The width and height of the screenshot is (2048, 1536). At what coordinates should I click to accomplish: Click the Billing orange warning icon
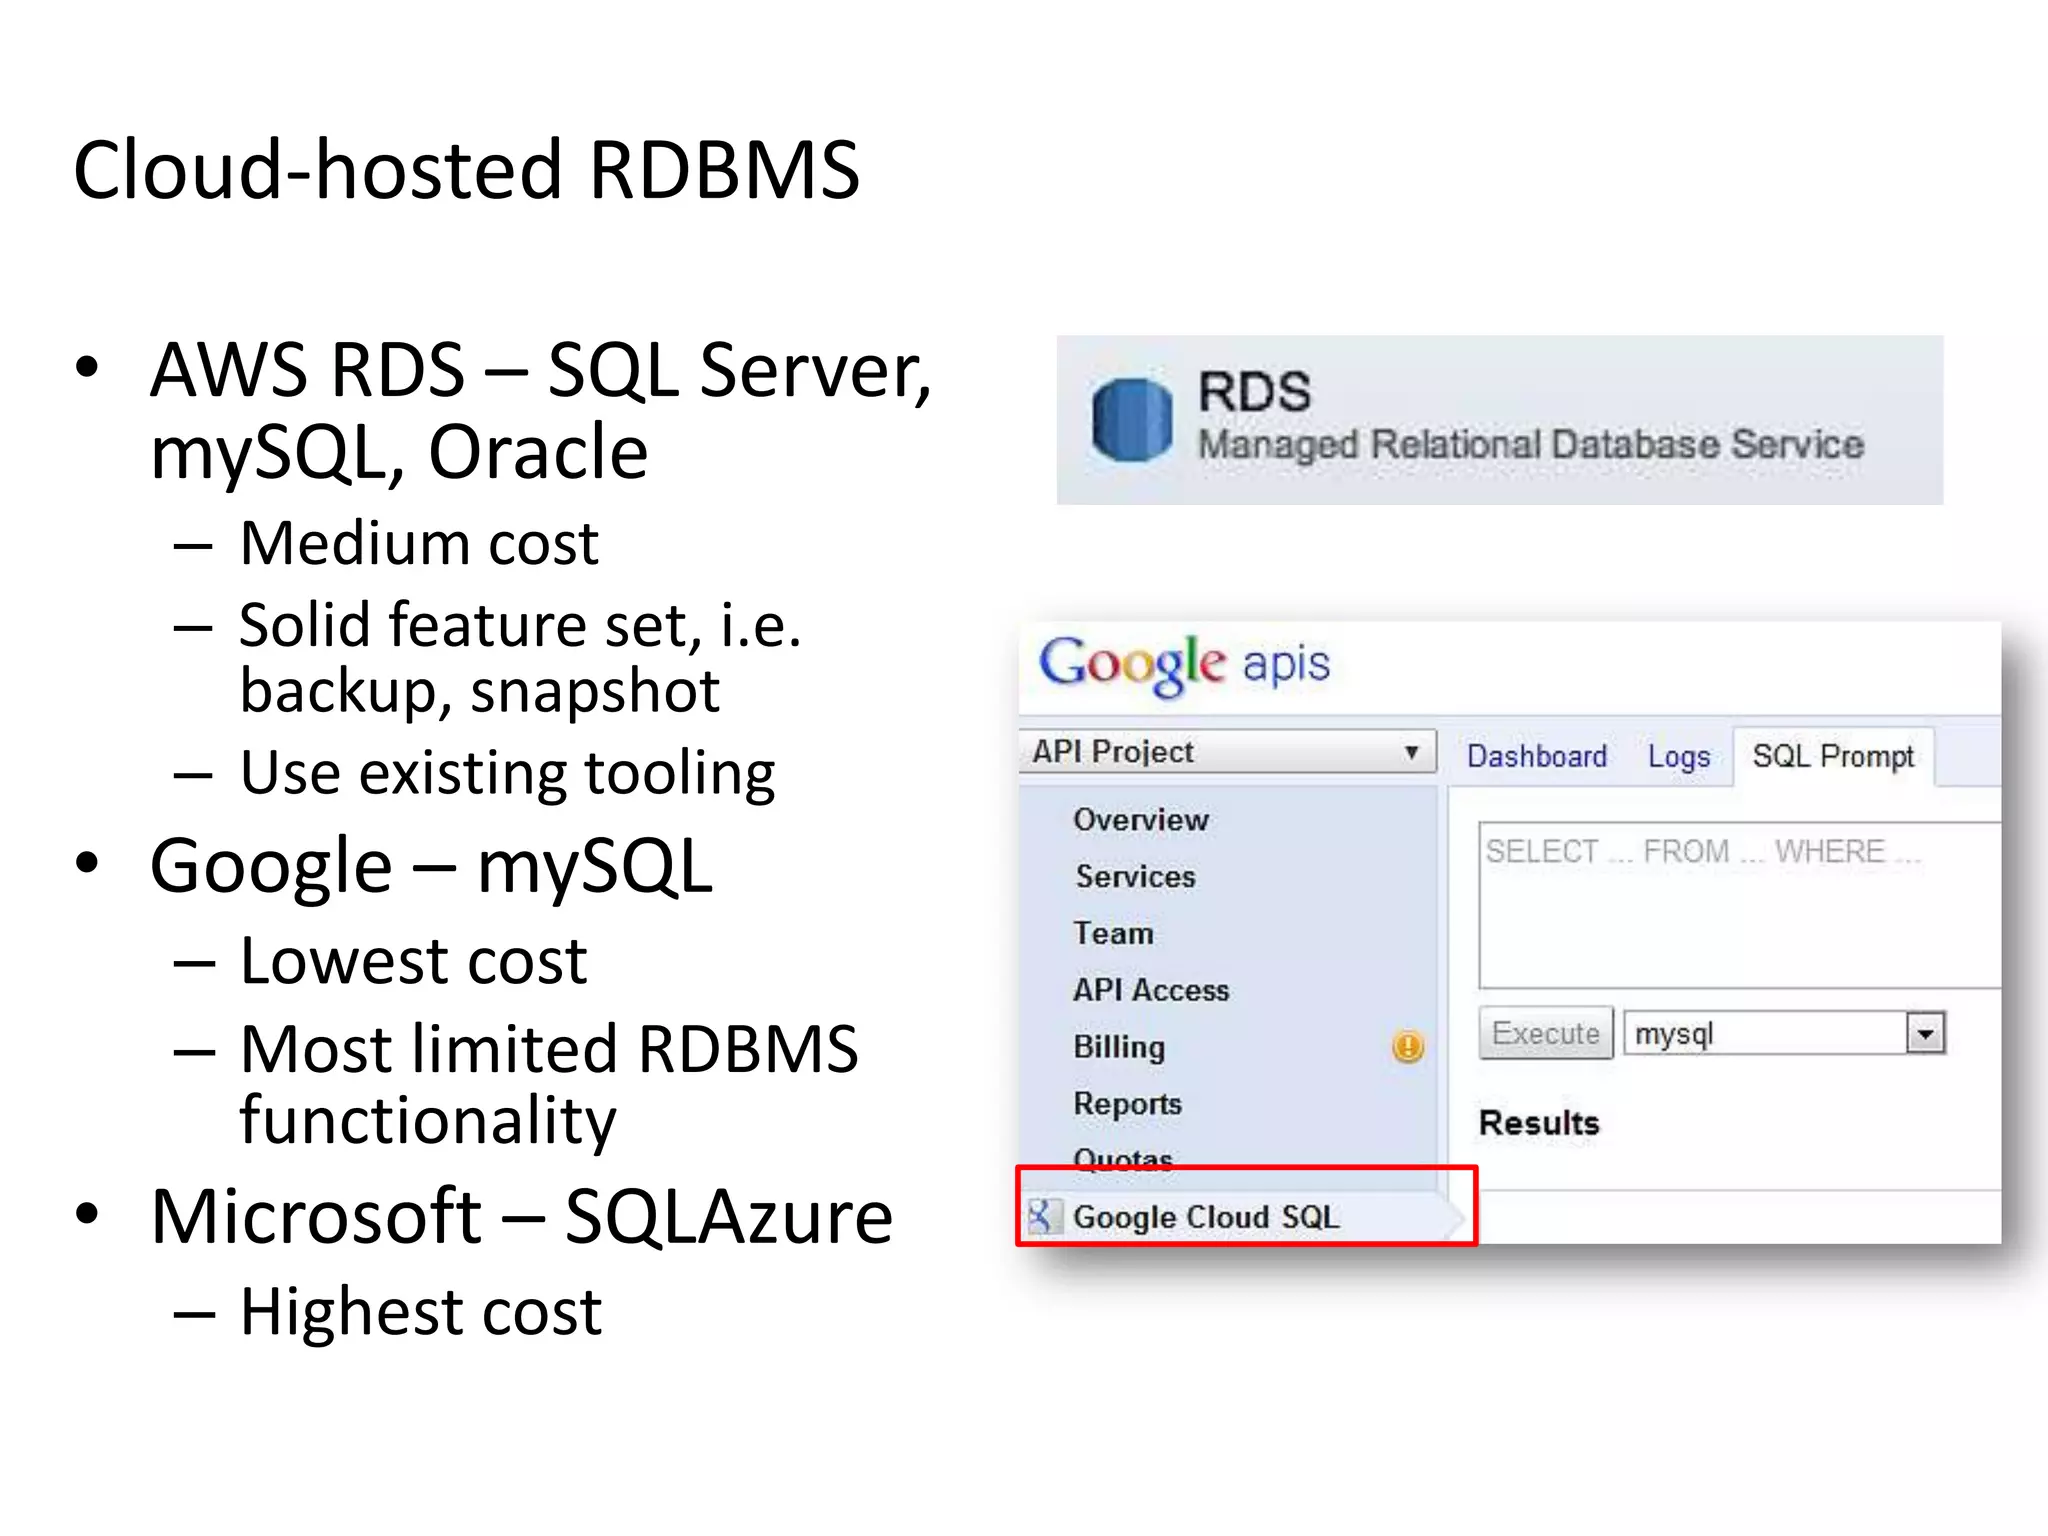point(1408,1047)
